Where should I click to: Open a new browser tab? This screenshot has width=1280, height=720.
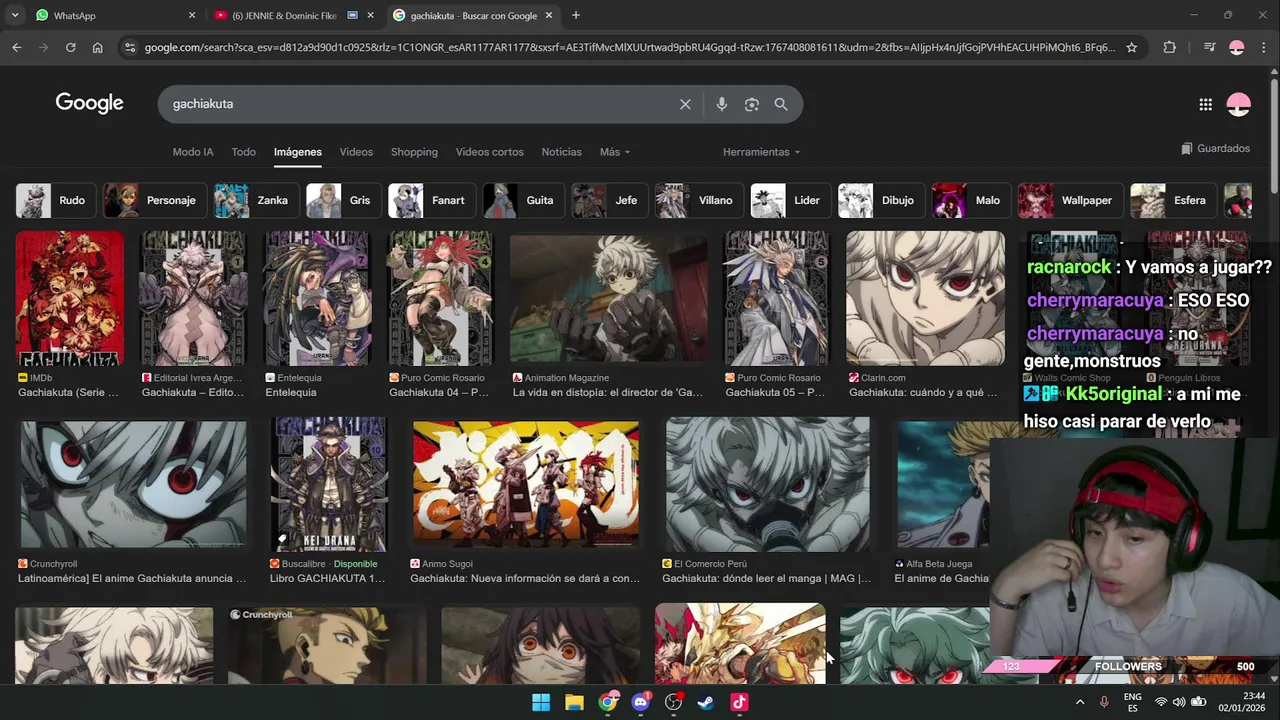click(575, 15)
